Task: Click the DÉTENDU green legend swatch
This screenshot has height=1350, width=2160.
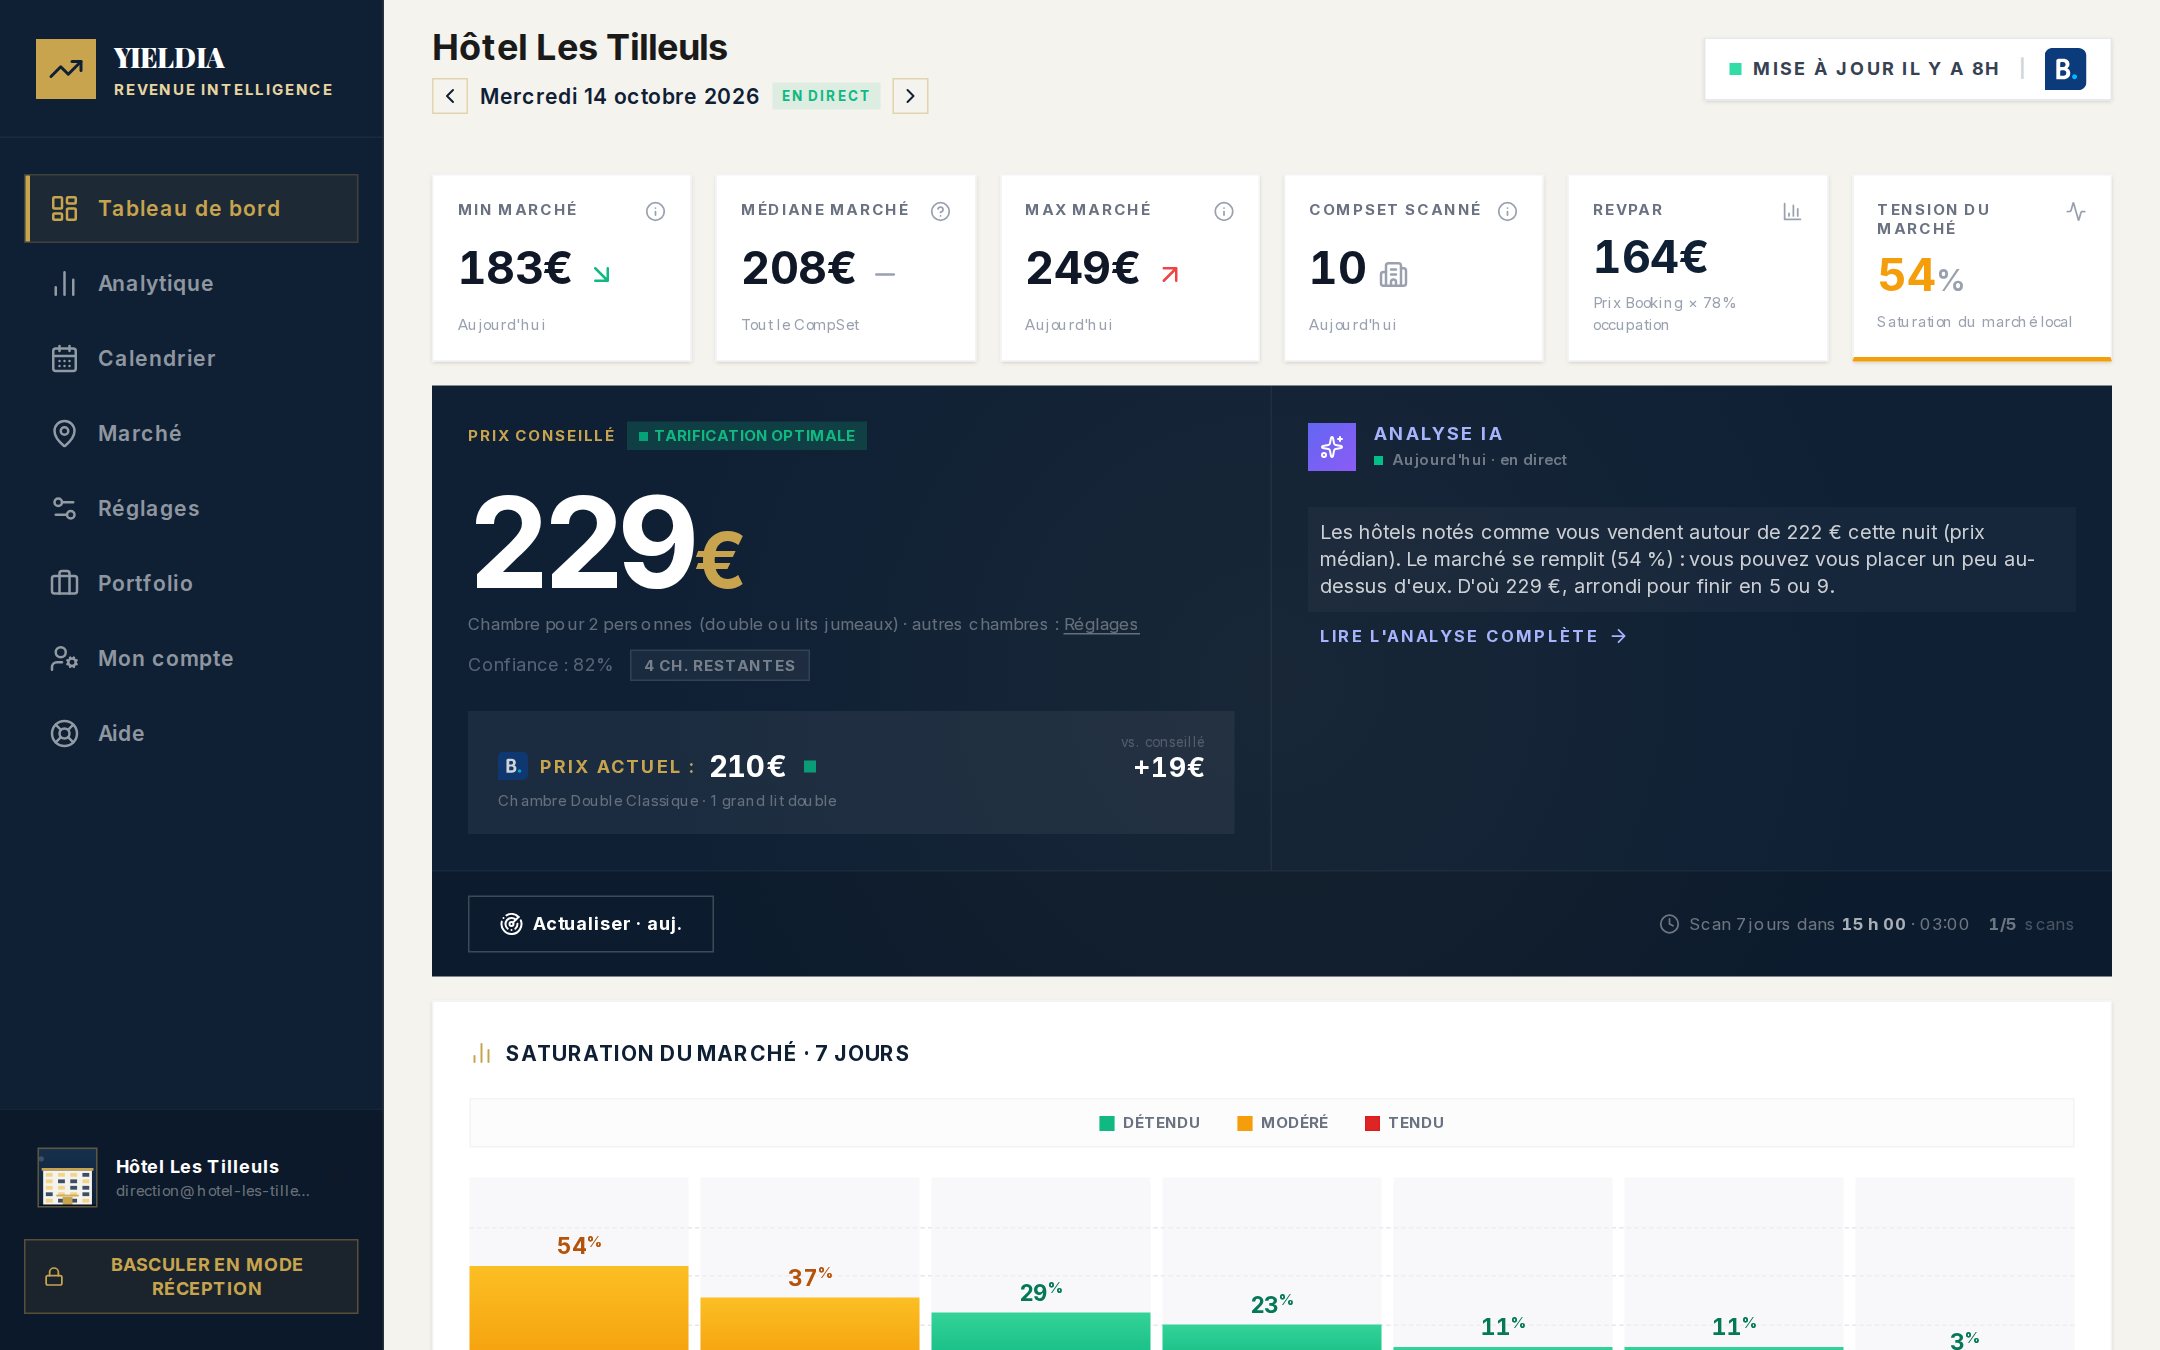Action: point(1107,1123)
